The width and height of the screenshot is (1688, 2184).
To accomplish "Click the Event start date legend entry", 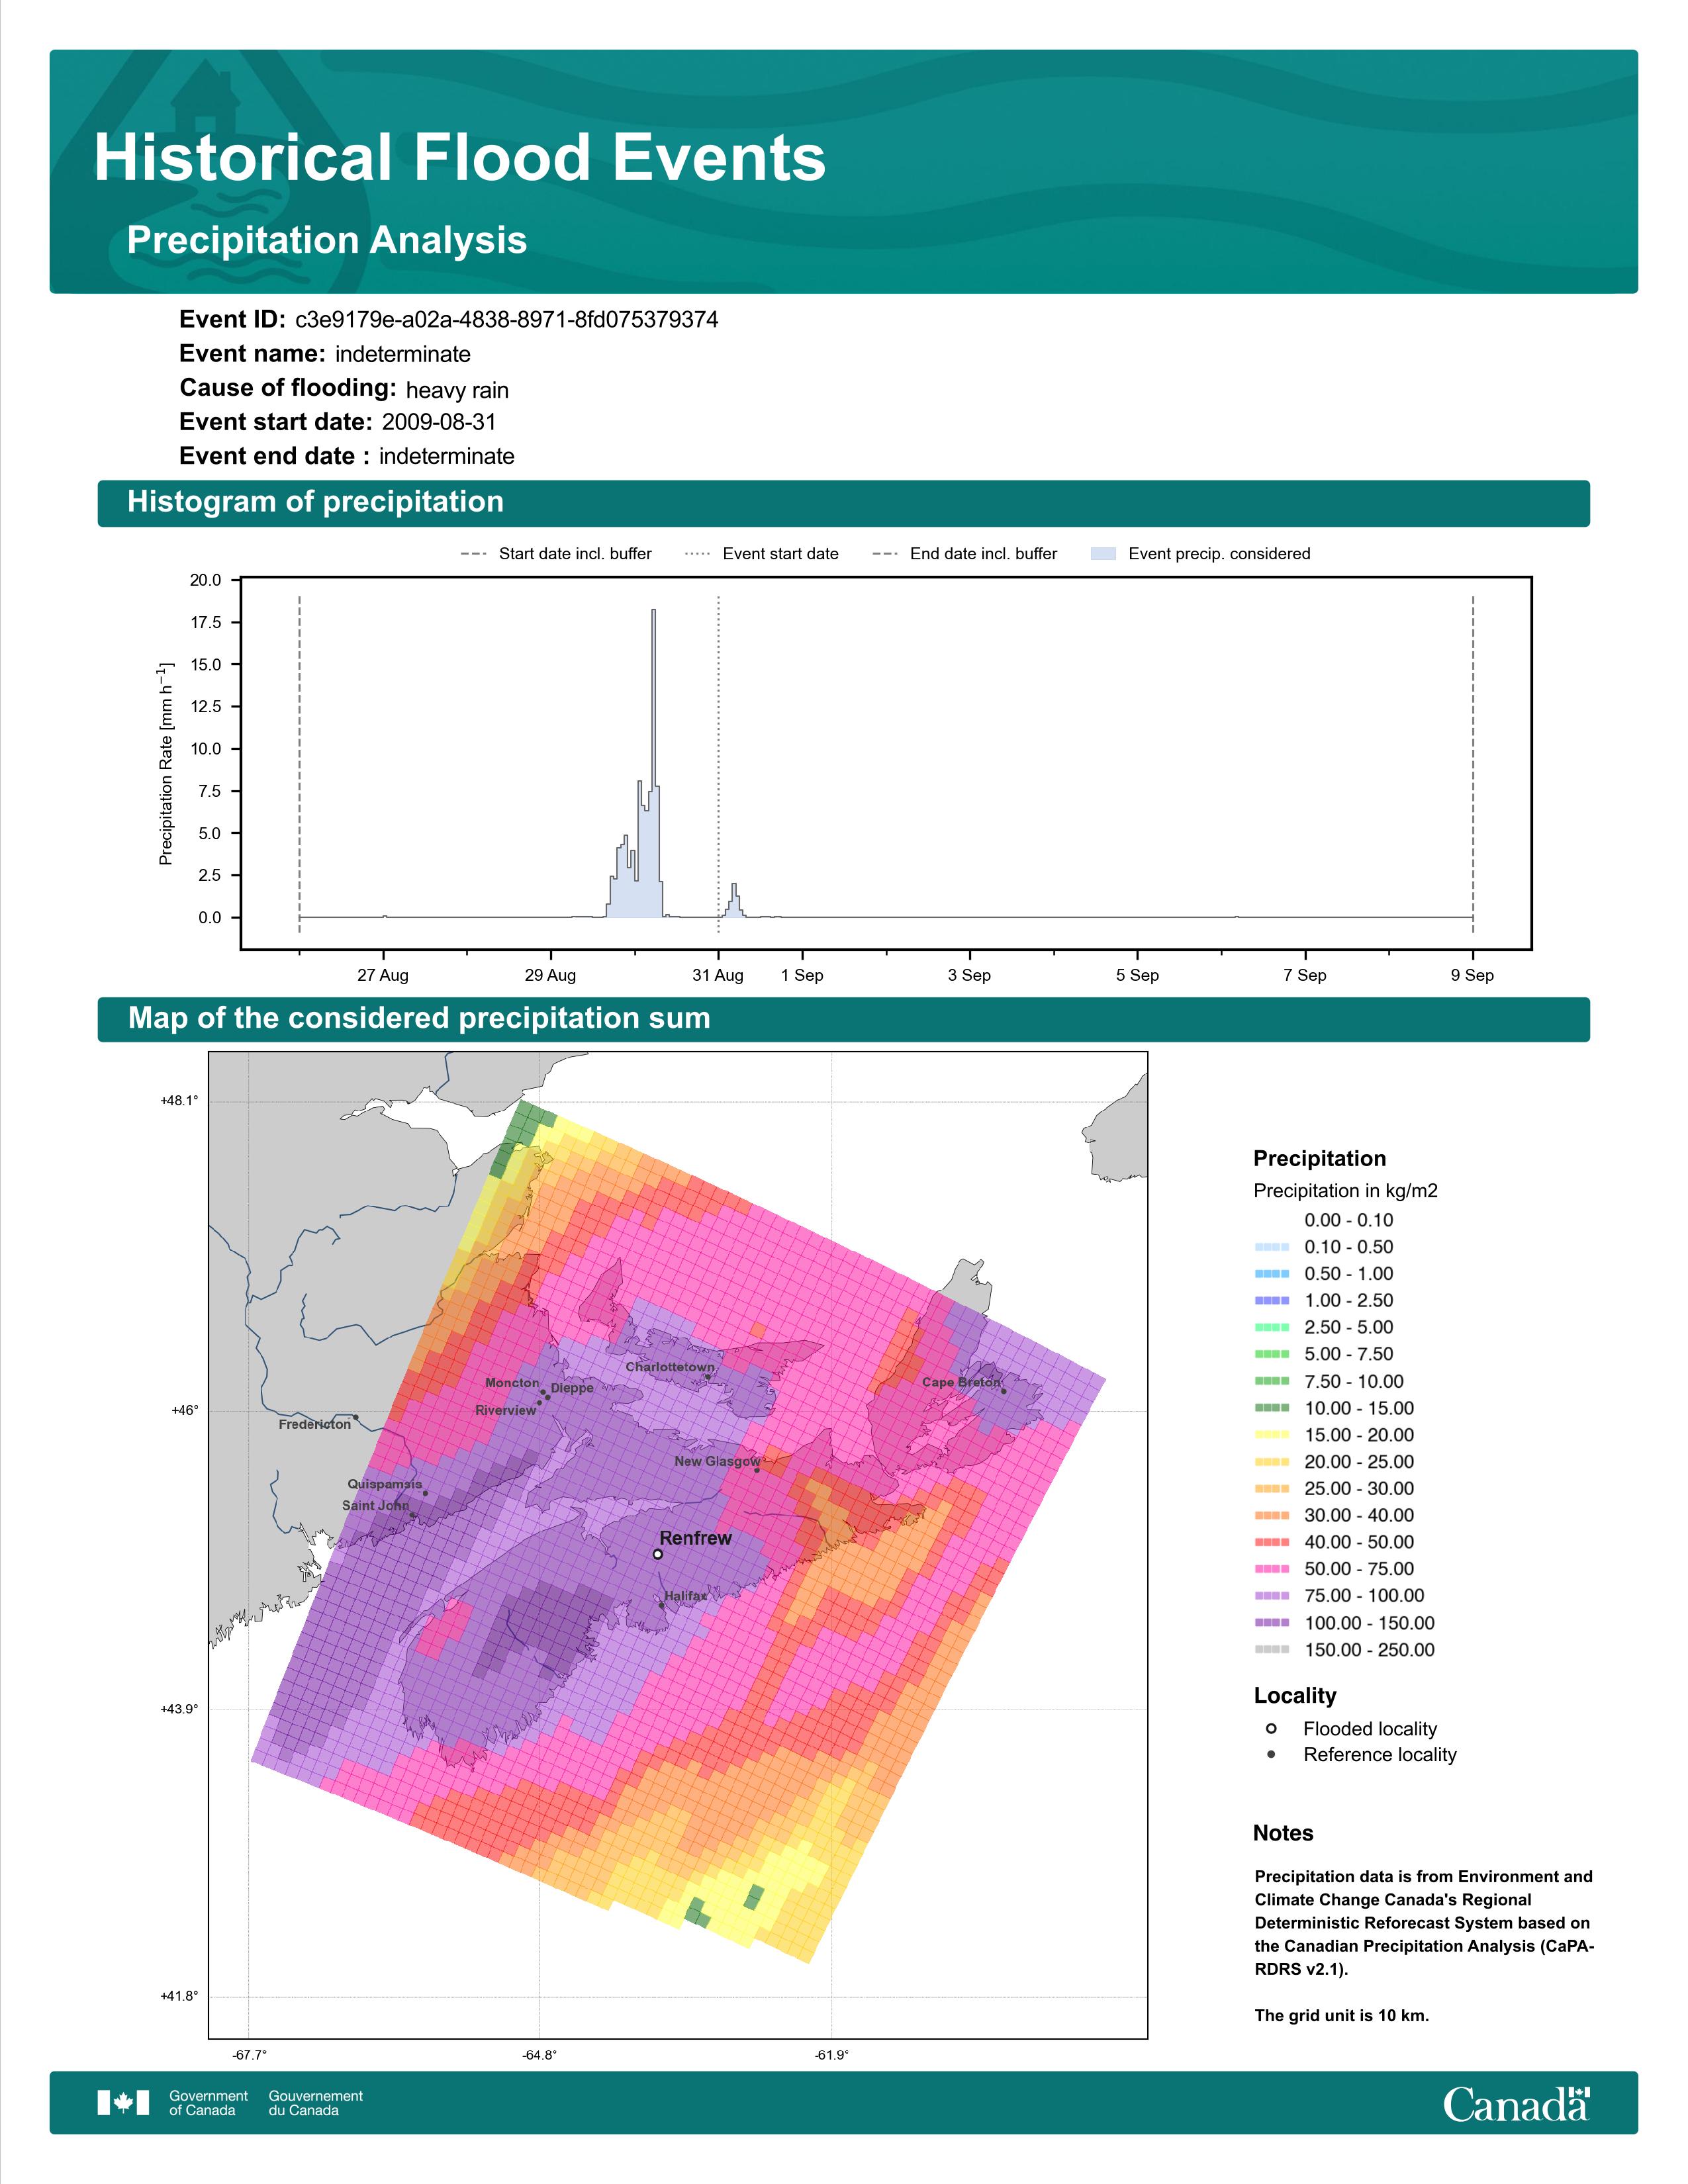I will tap(762, 554).
